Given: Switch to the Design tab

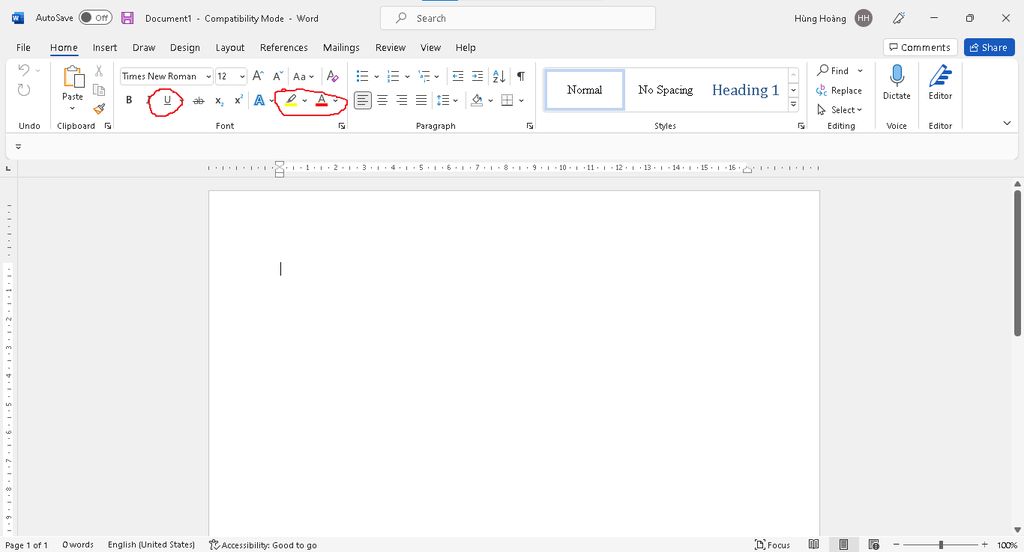Looking at the screenshot, I should [185, 48].
